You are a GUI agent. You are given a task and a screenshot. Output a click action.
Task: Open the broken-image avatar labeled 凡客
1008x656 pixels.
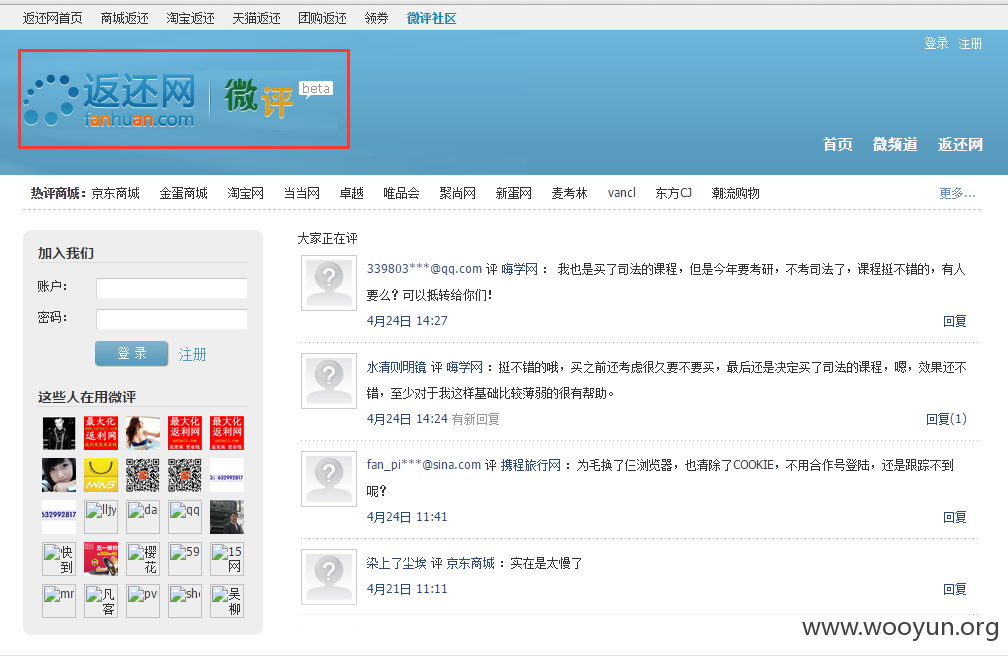(x=101, y=601)
